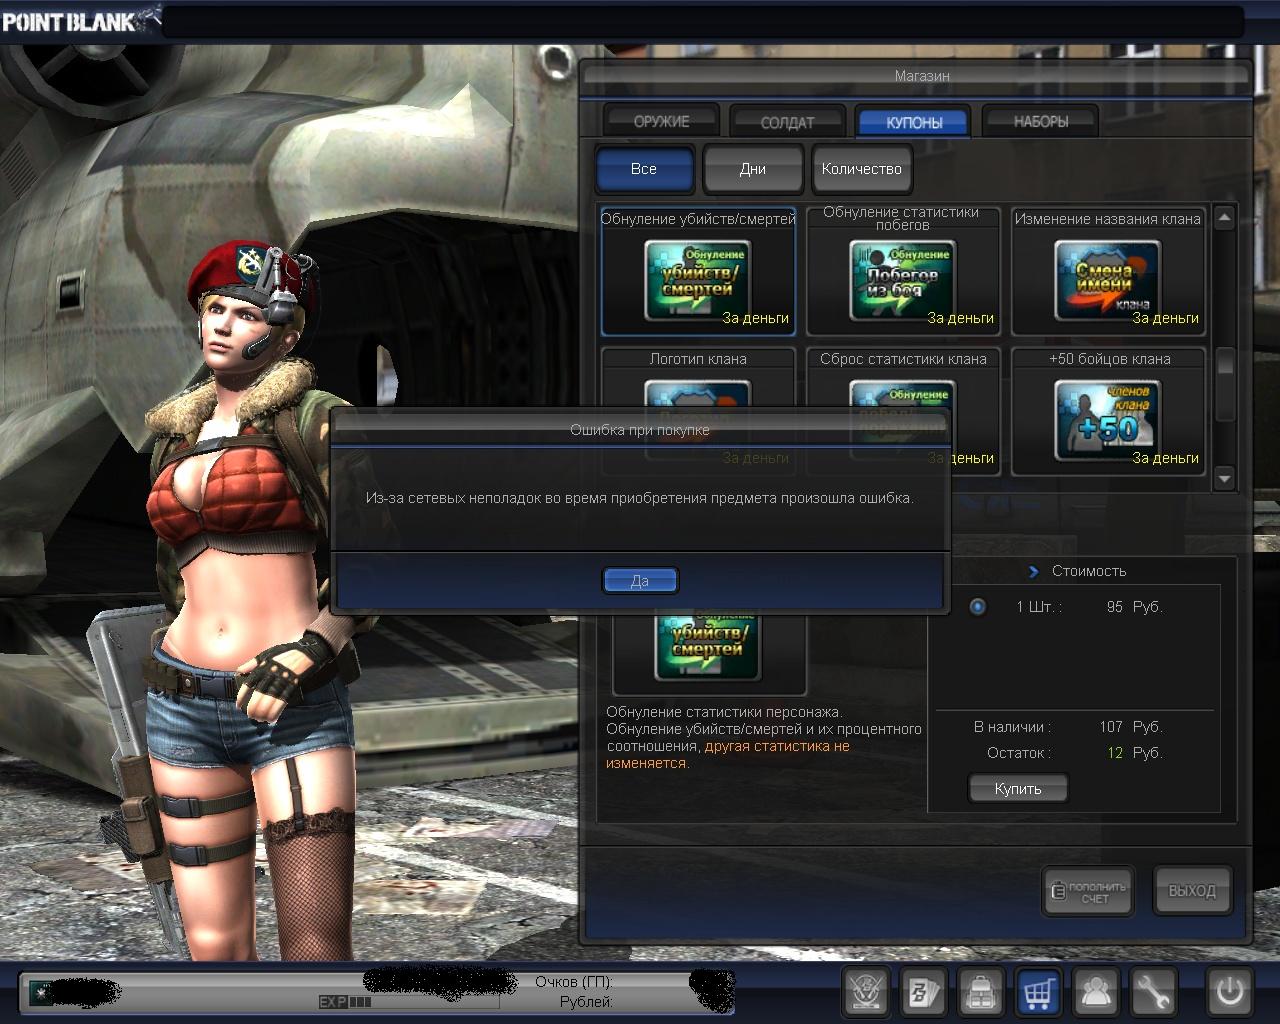Filter coupons by Количество
The height and width of the screenshot is (1024, 1280).
[862, 169]
